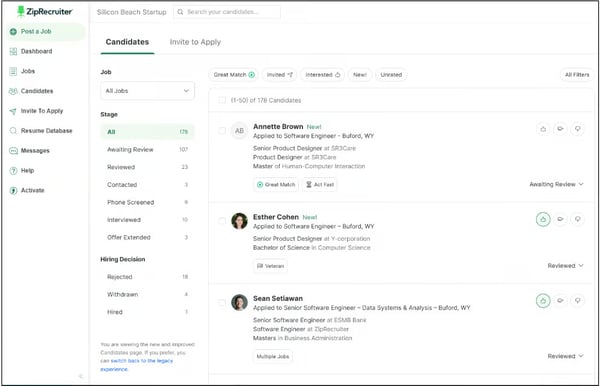Viewport: 600px width, 386px height.
Task: Give Annette Brown a thumbs up
Action: tap(543, 129)
